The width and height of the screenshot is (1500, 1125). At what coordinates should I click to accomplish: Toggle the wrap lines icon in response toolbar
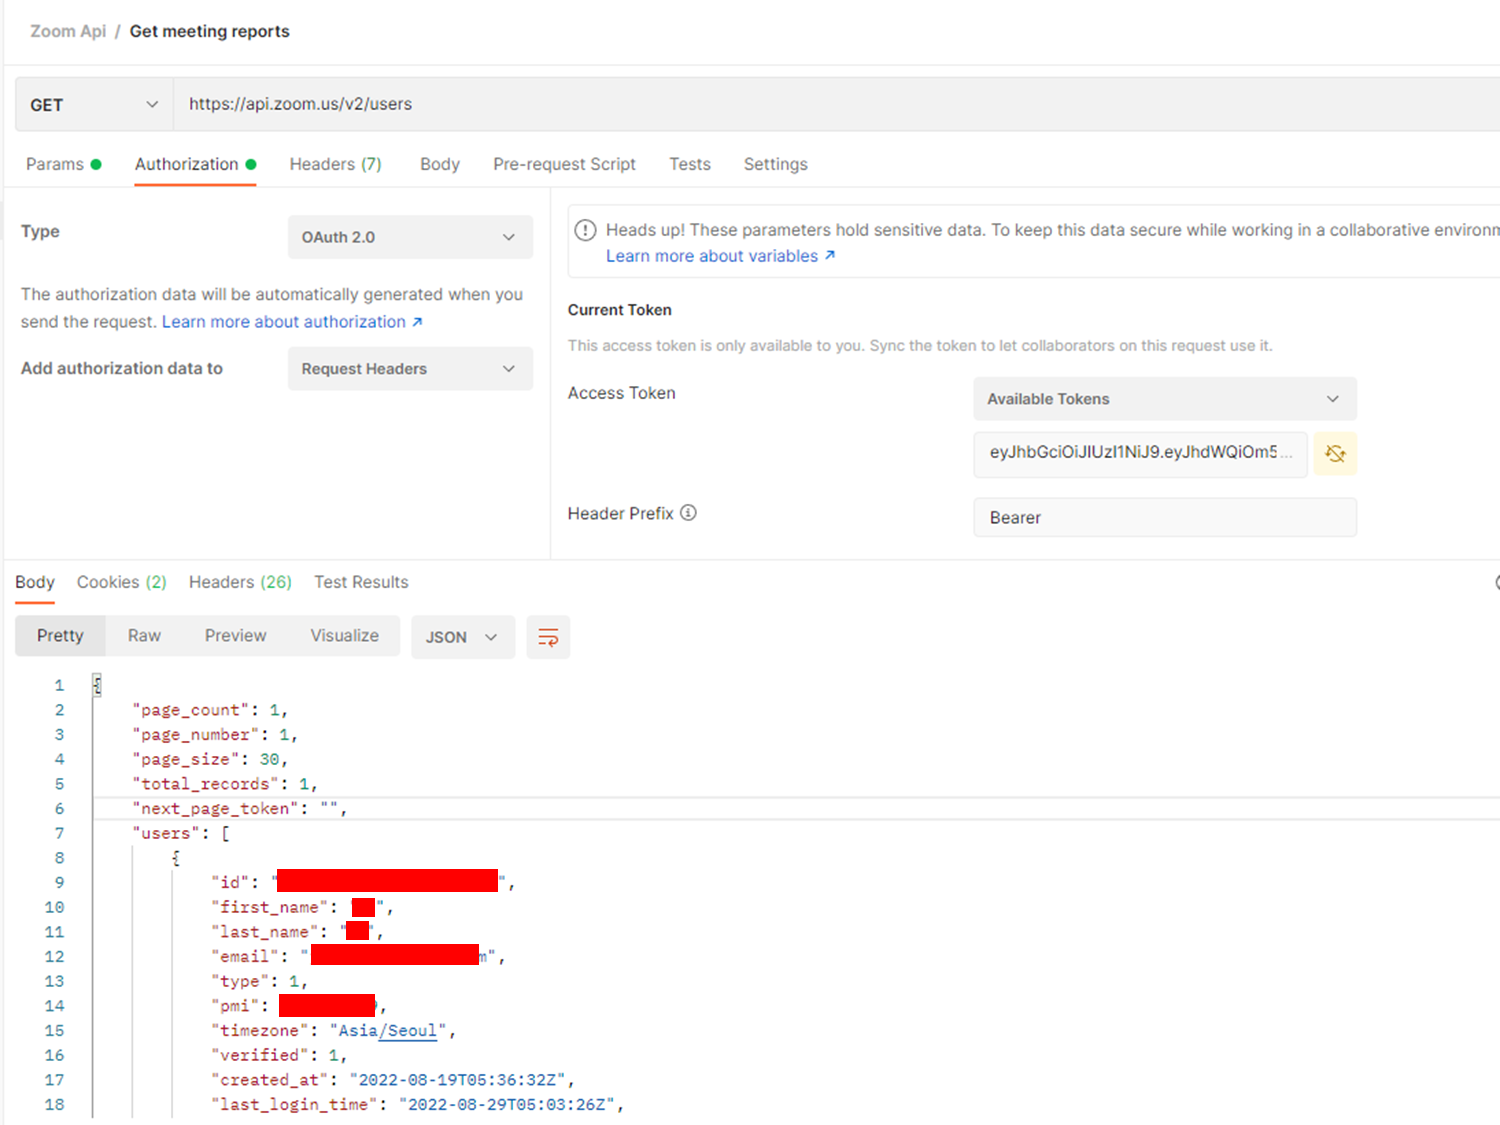[548, 637]
